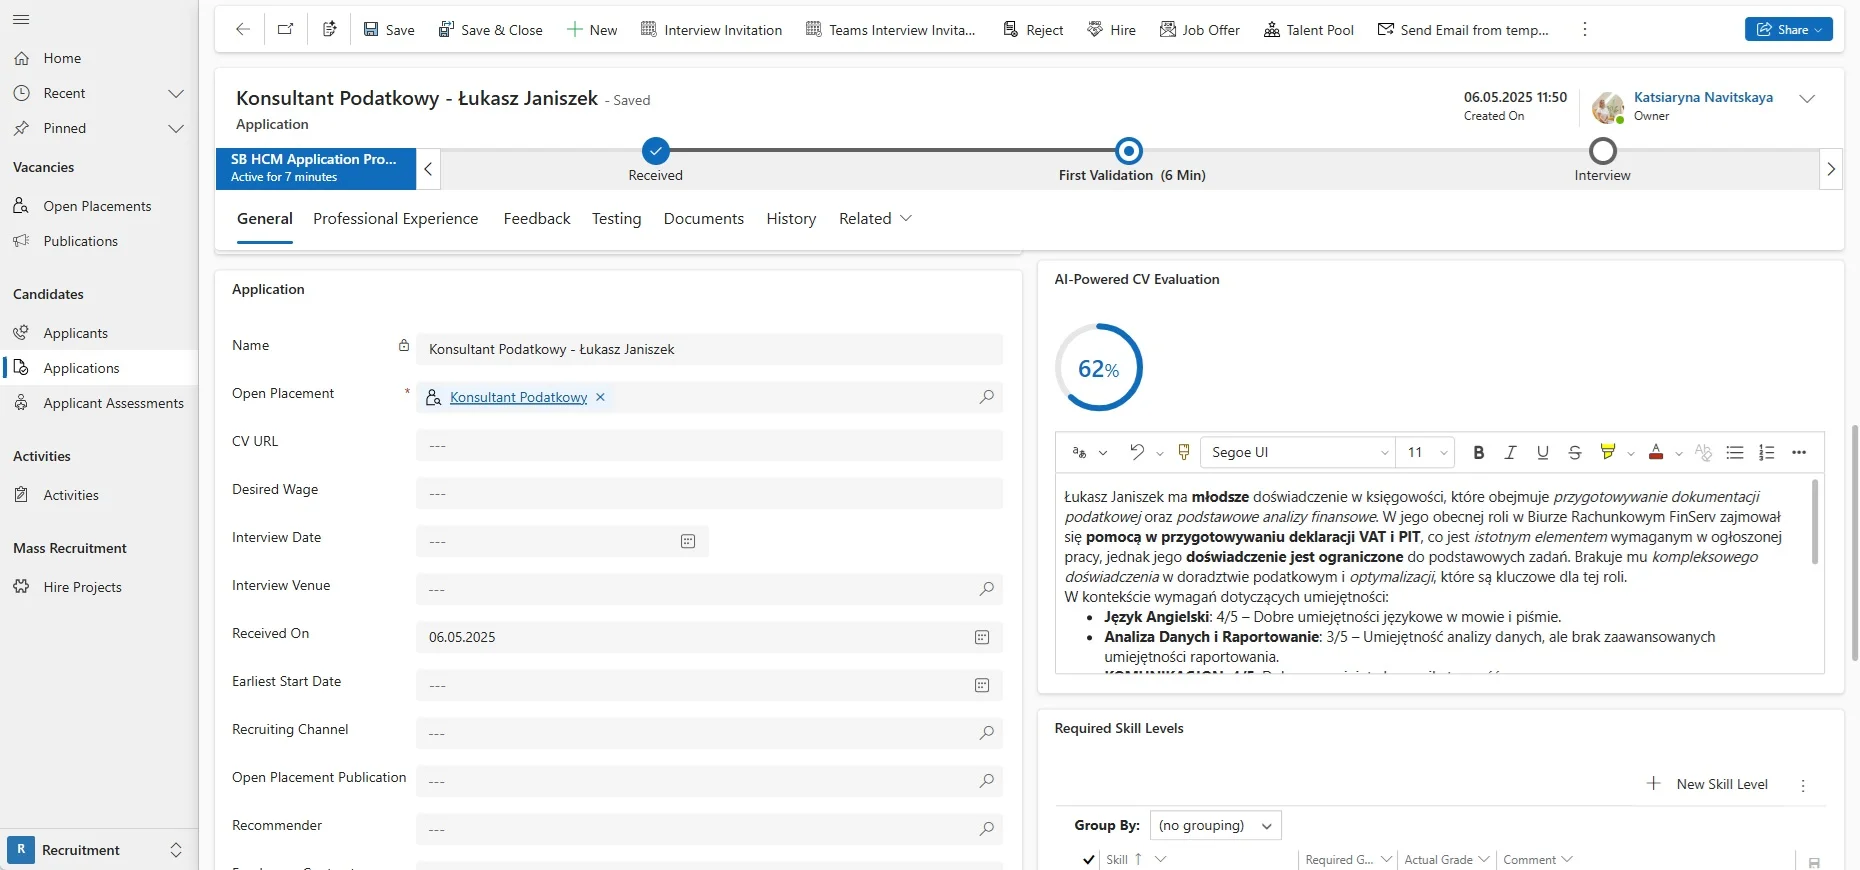Open more commands overflow menu

[1584, 30]
